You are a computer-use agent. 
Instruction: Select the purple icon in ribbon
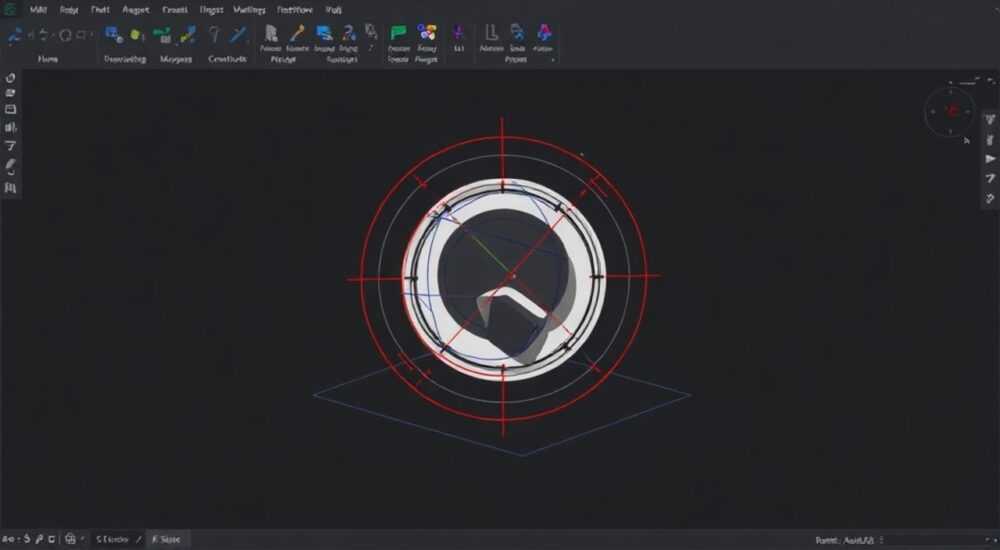click(459, 33)
